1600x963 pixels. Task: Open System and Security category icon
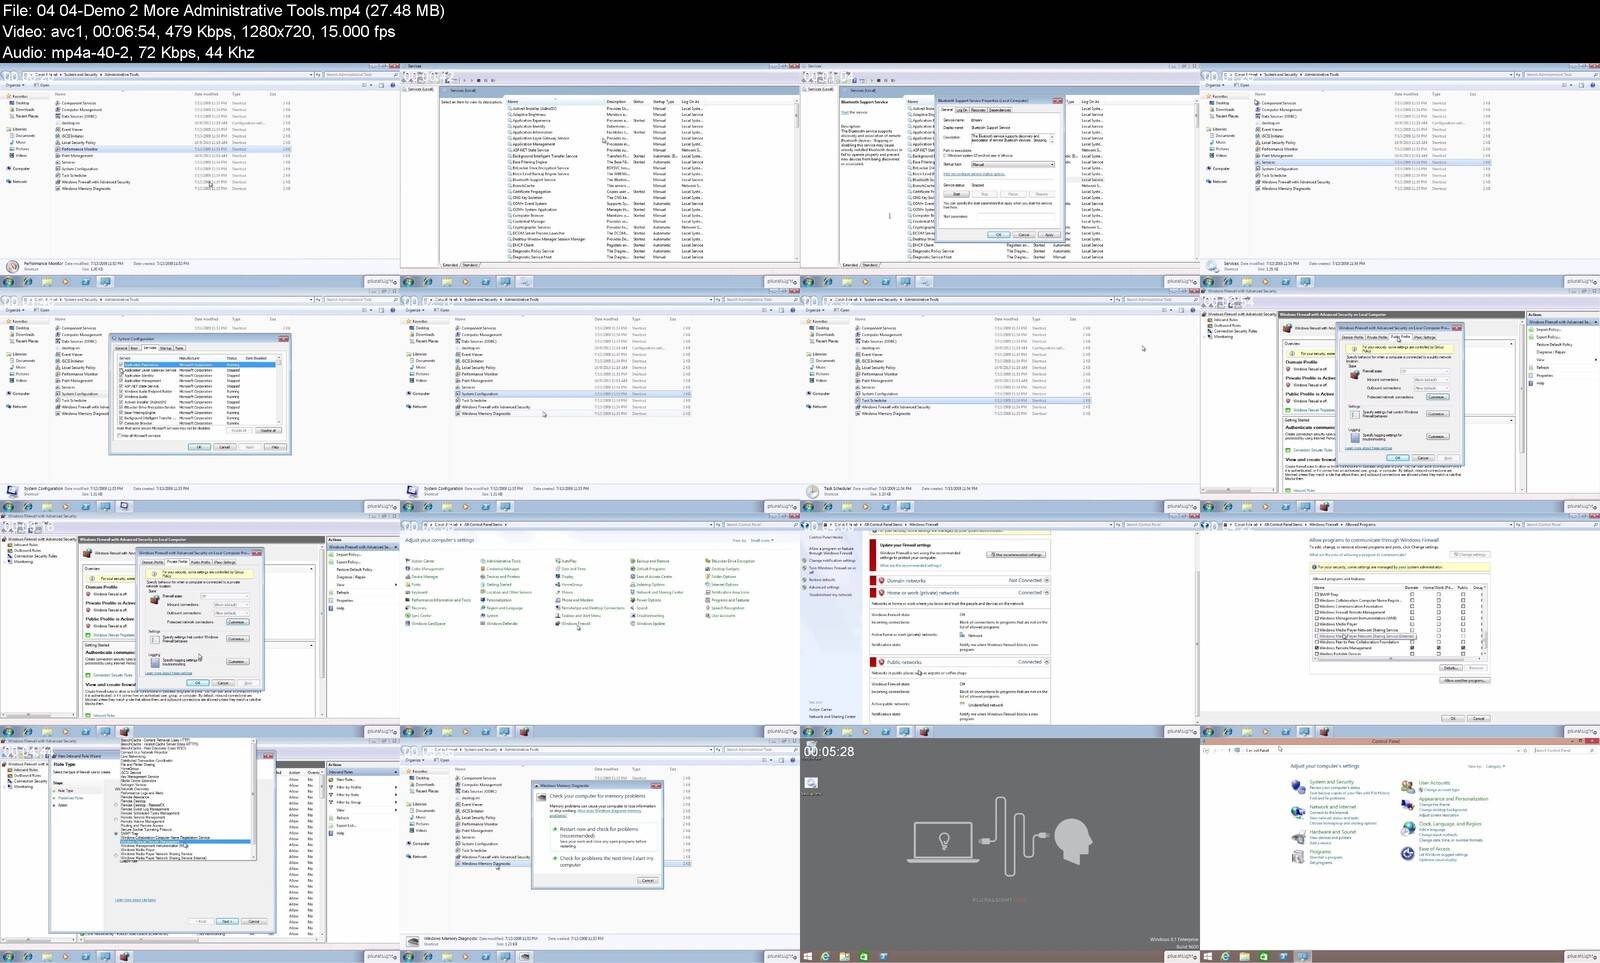pos(1298,787)
